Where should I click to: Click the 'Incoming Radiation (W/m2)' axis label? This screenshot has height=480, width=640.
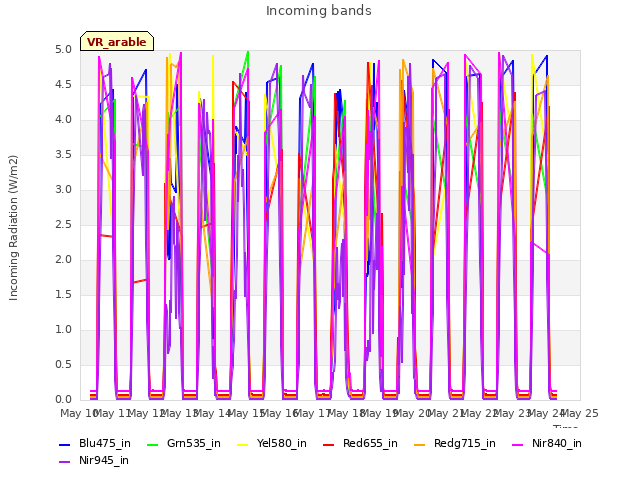13,228
